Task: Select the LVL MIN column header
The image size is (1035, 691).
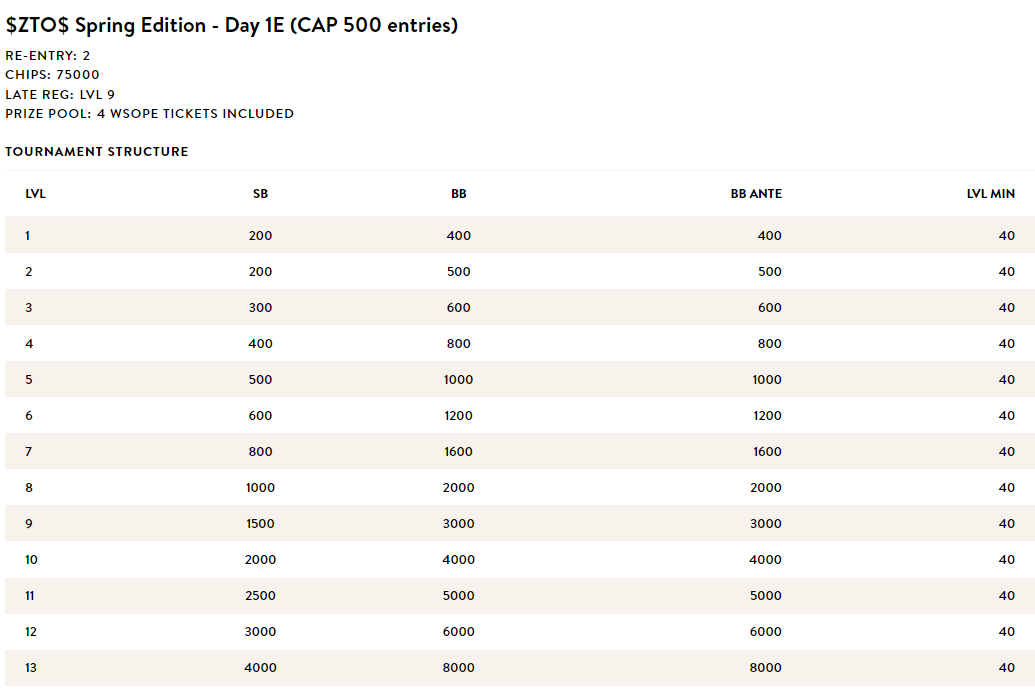Action: [x=991, y=193]
